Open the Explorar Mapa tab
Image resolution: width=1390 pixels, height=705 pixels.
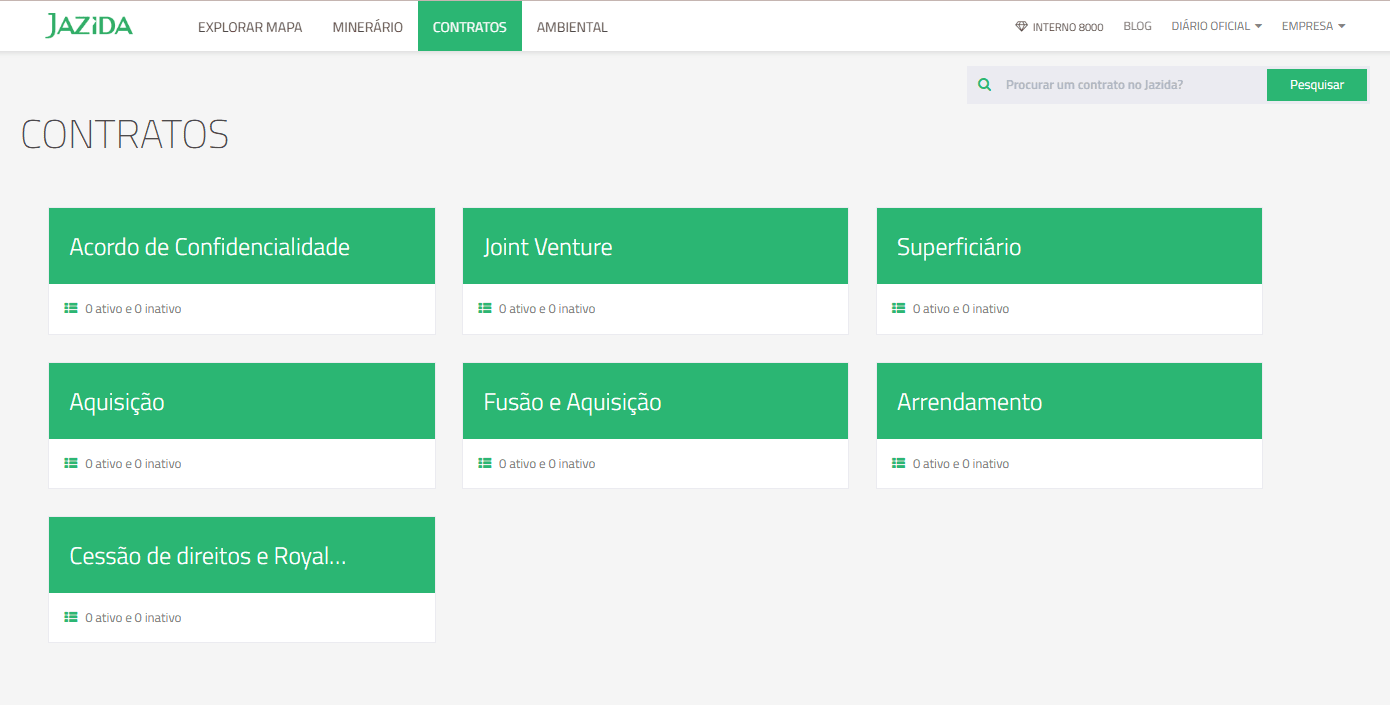[x=250, y=27]
